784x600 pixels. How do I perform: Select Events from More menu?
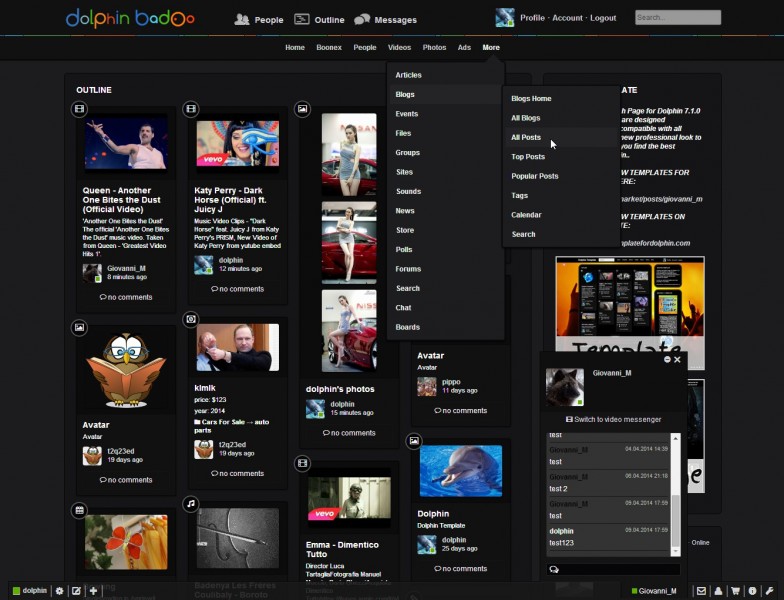click(406, 114)
